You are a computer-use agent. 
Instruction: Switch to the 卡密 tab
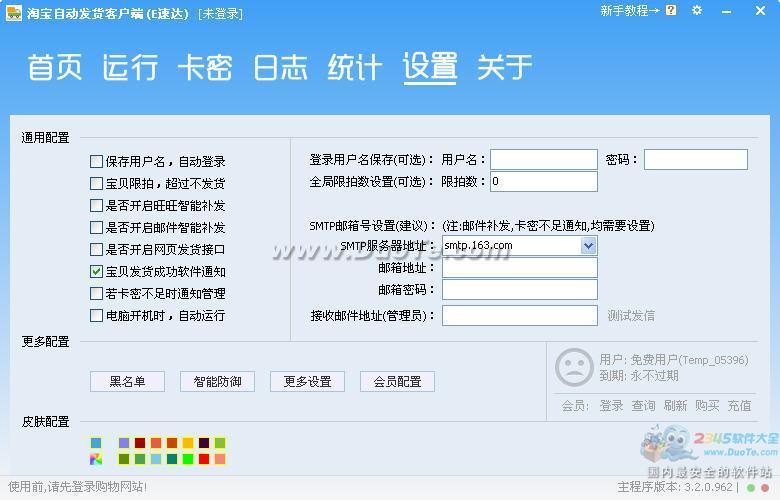(x=205, y=67)
